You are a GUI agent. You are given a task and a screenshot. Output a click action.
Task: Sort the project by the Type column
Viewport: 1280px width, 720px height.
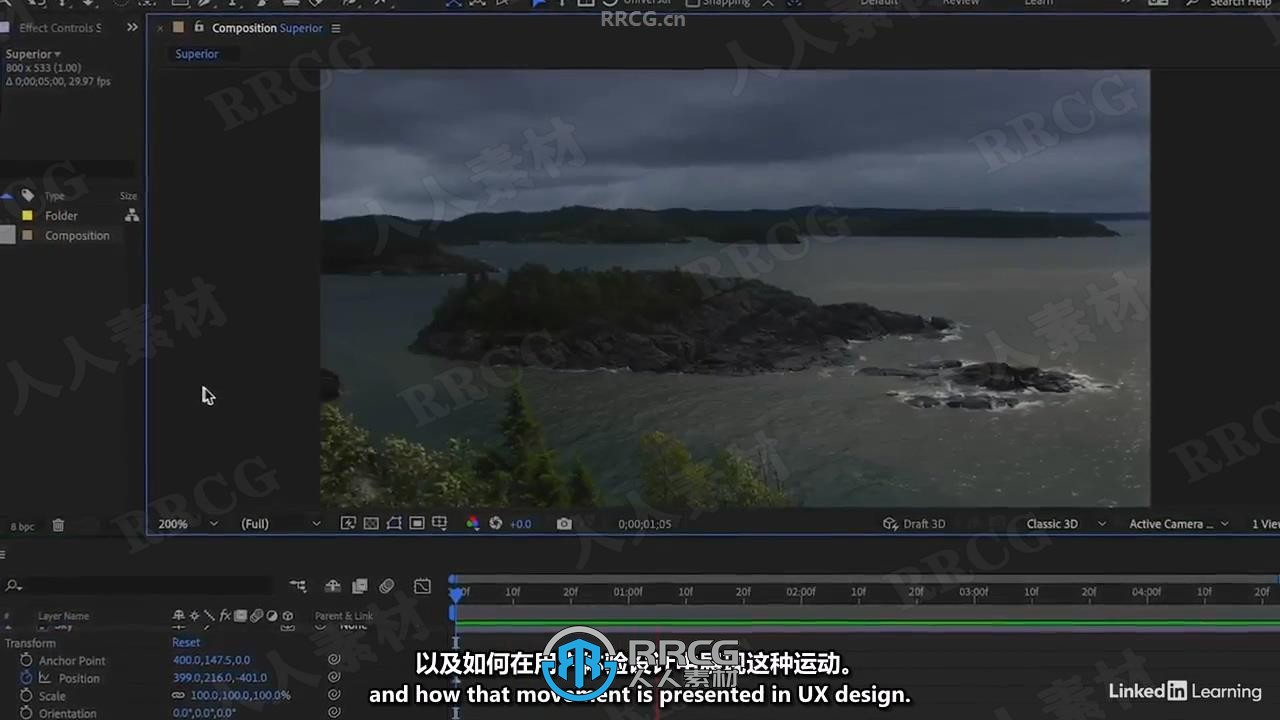[x=54, y=196]
